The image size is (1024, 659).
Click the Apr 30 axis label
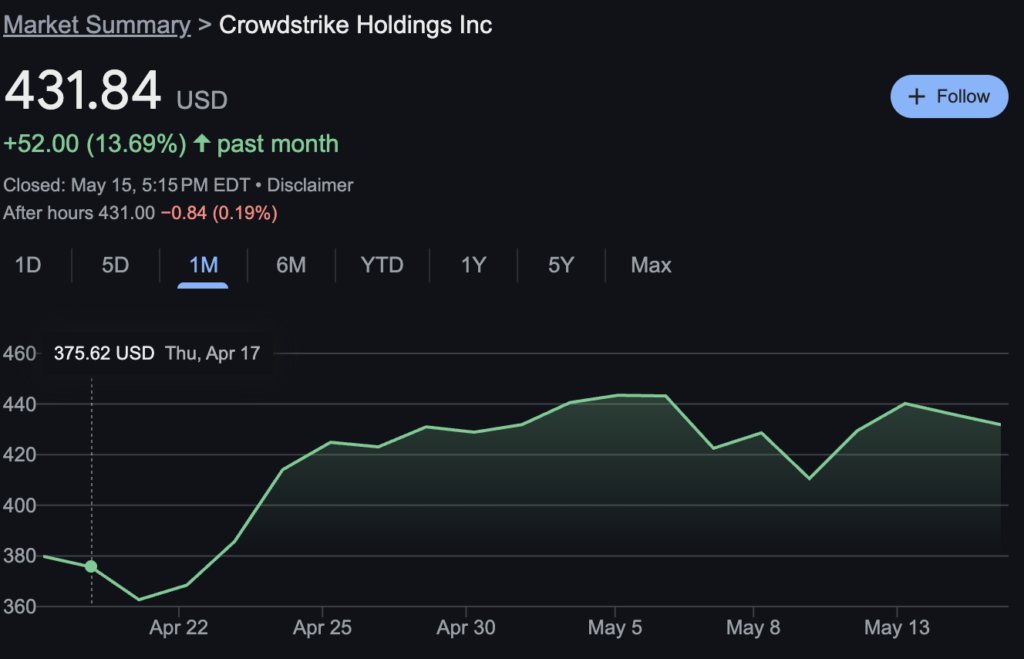pyautogui.click(x=466, y=628)
